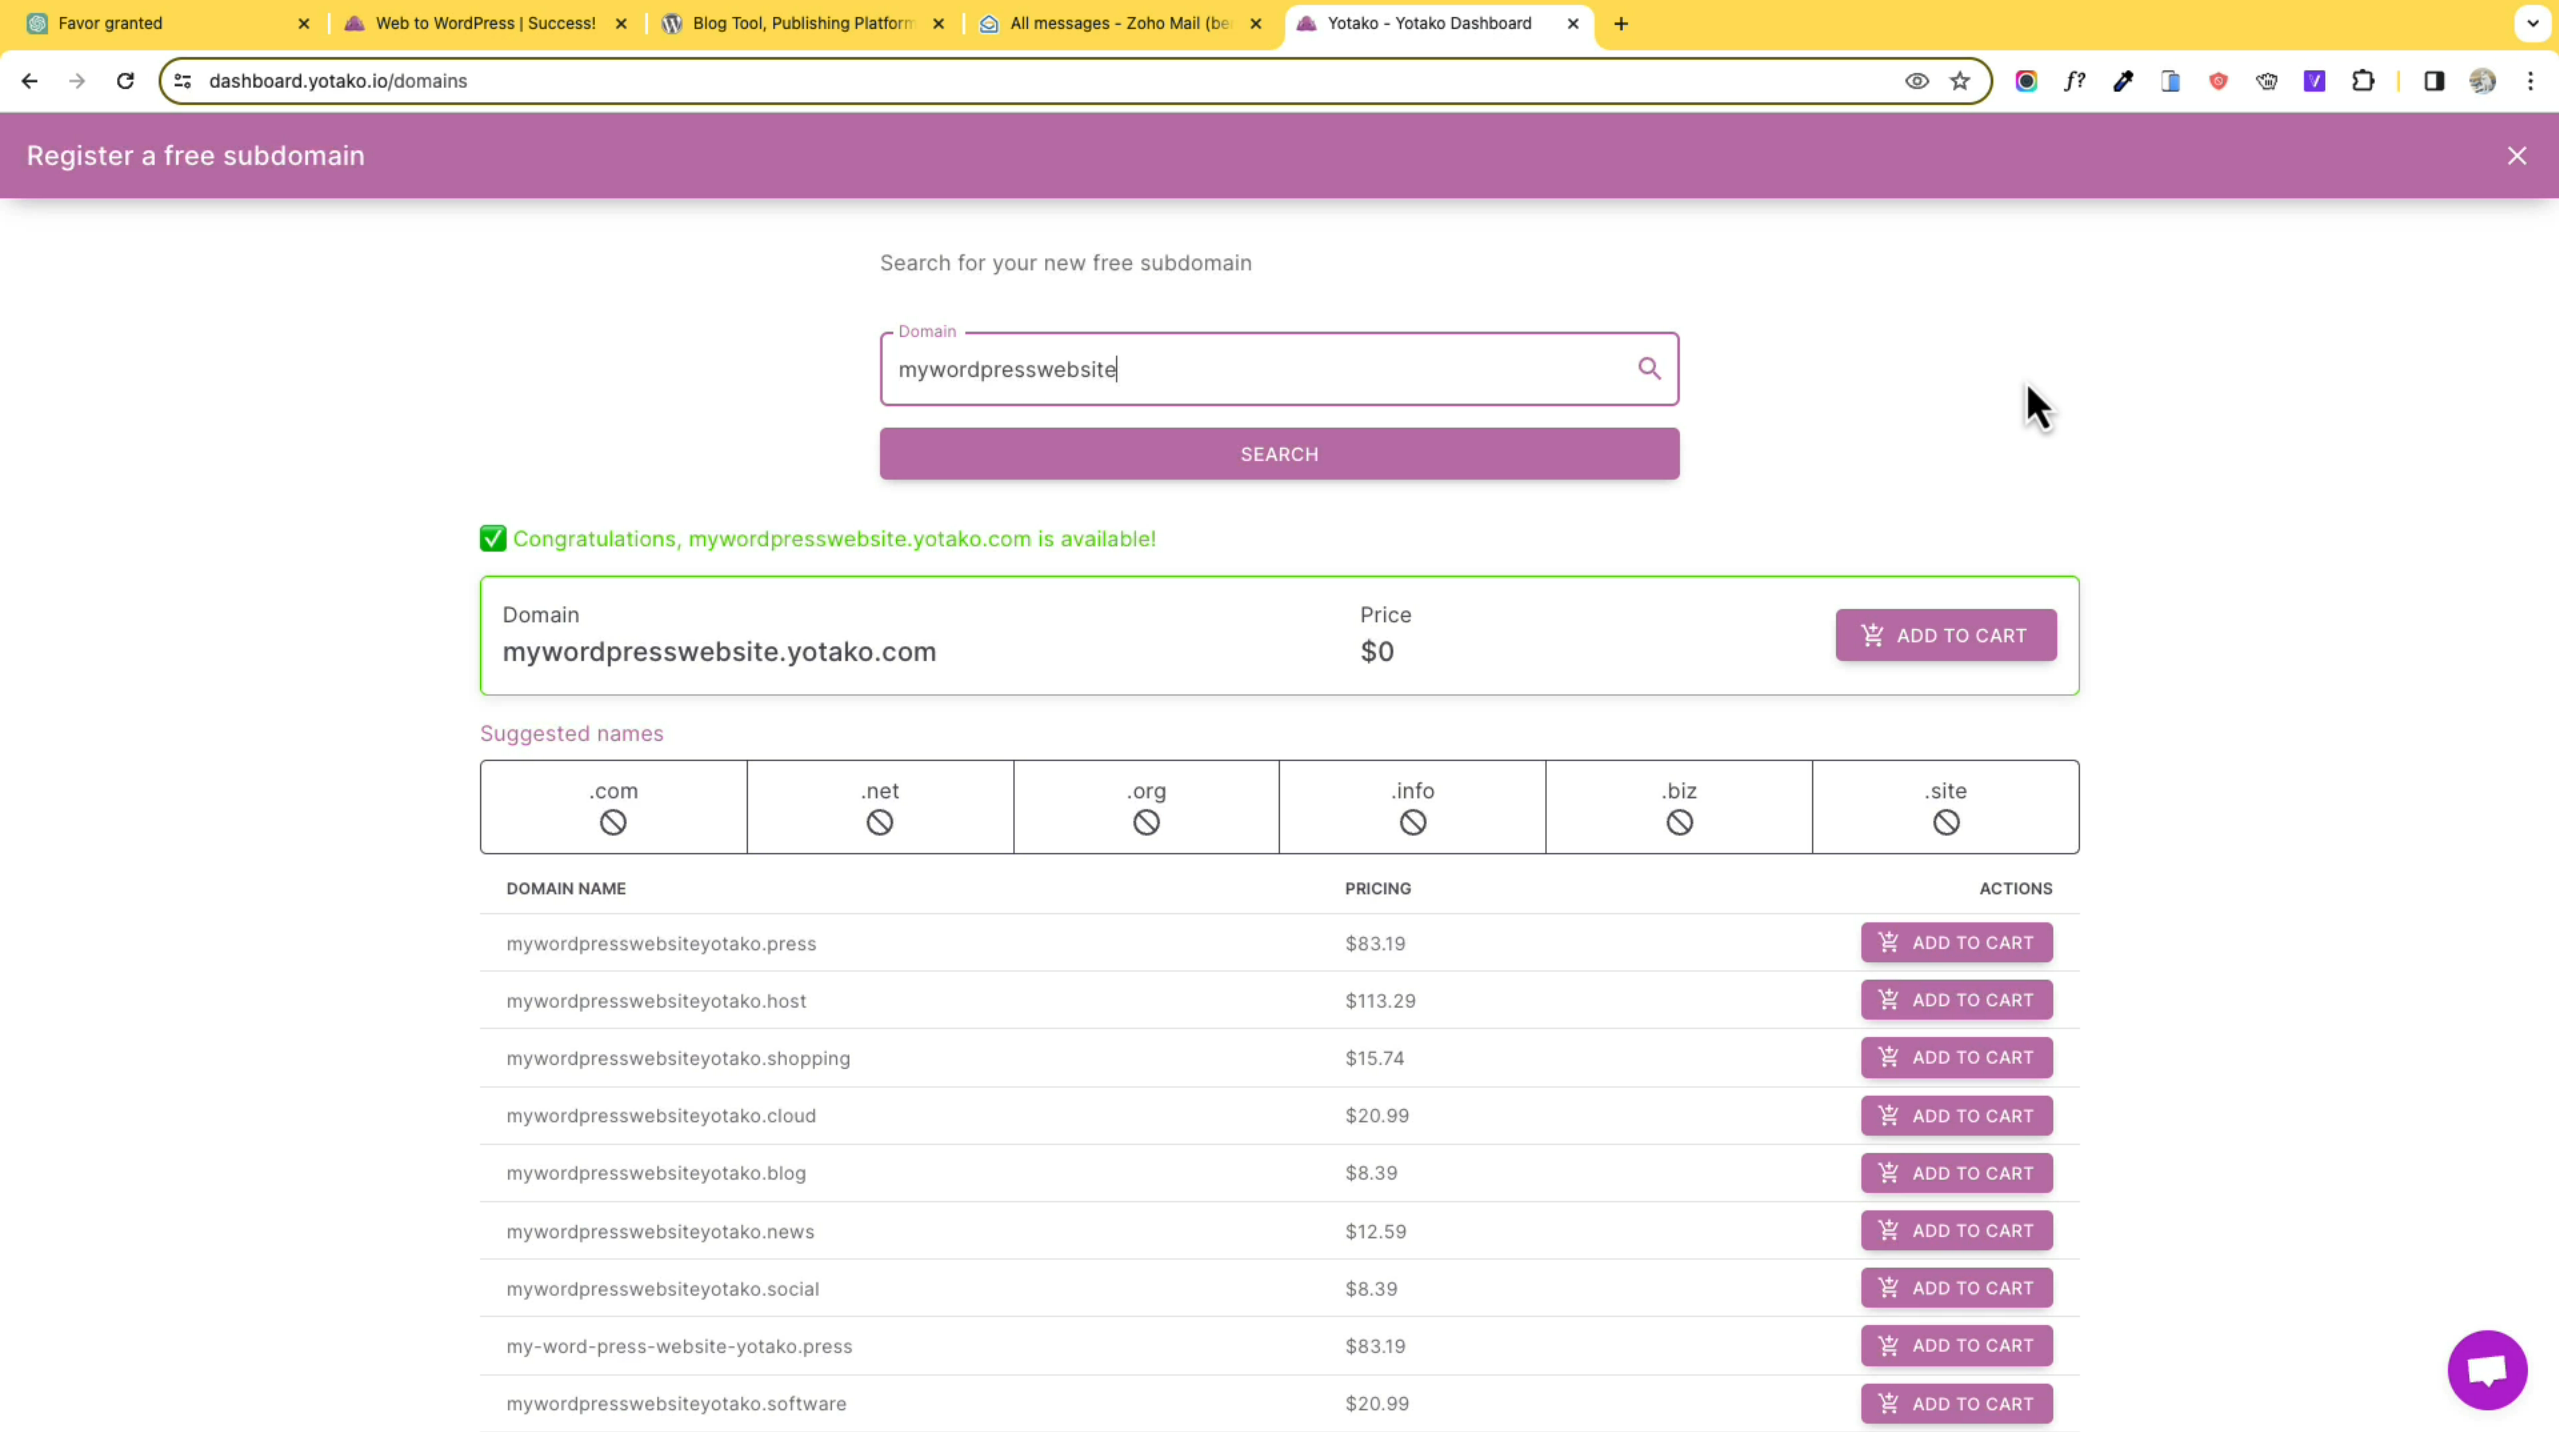Open the chat support bubble
The width and height of the screenshot is (2559, 1432).
click(2486, 1369)
